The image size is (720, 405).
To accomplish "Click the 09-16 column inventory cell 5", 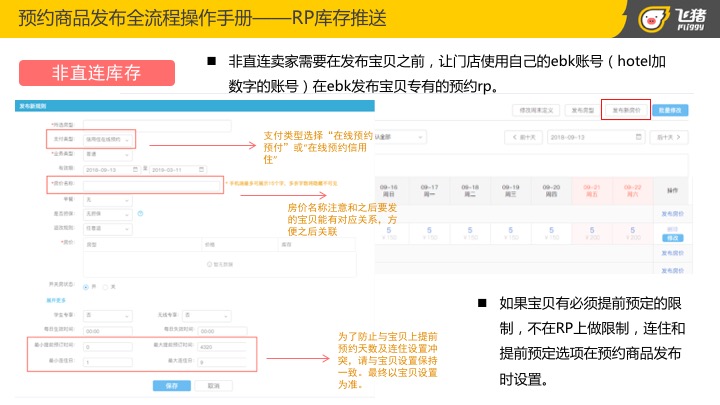I will click(388, 233).
